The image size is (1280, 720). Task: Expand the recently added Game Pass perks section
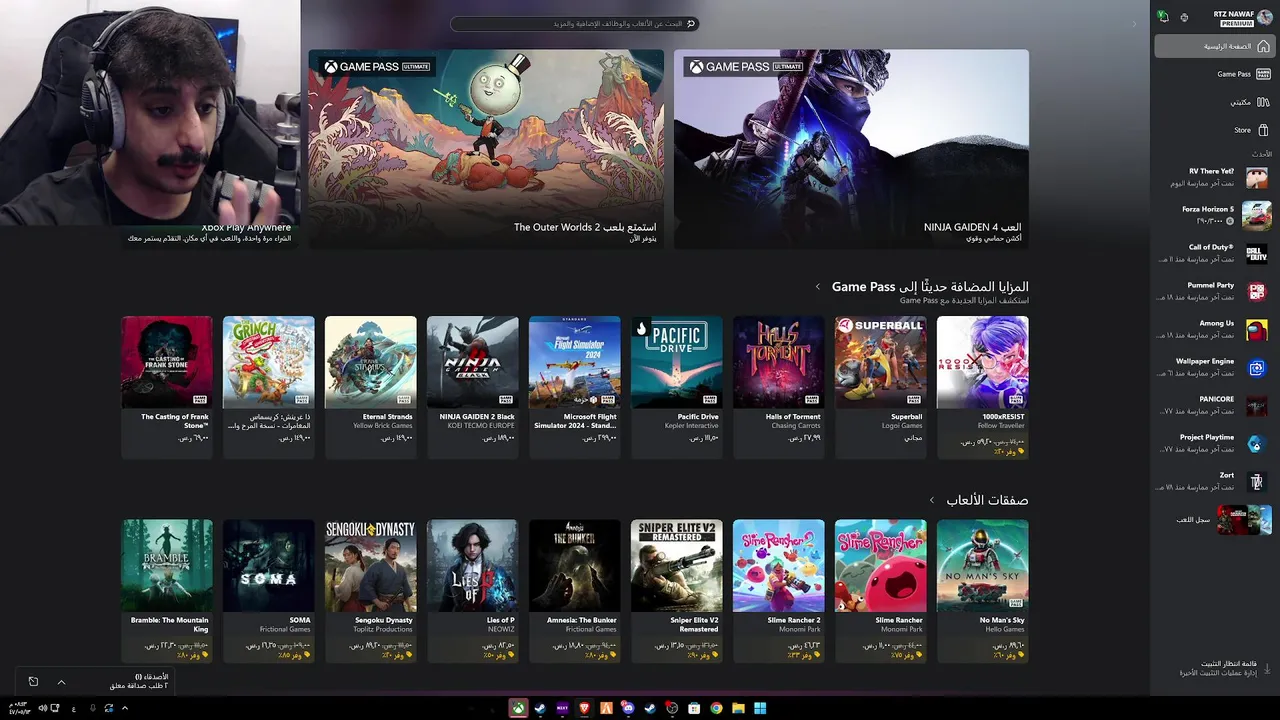(x=818, y=287)
